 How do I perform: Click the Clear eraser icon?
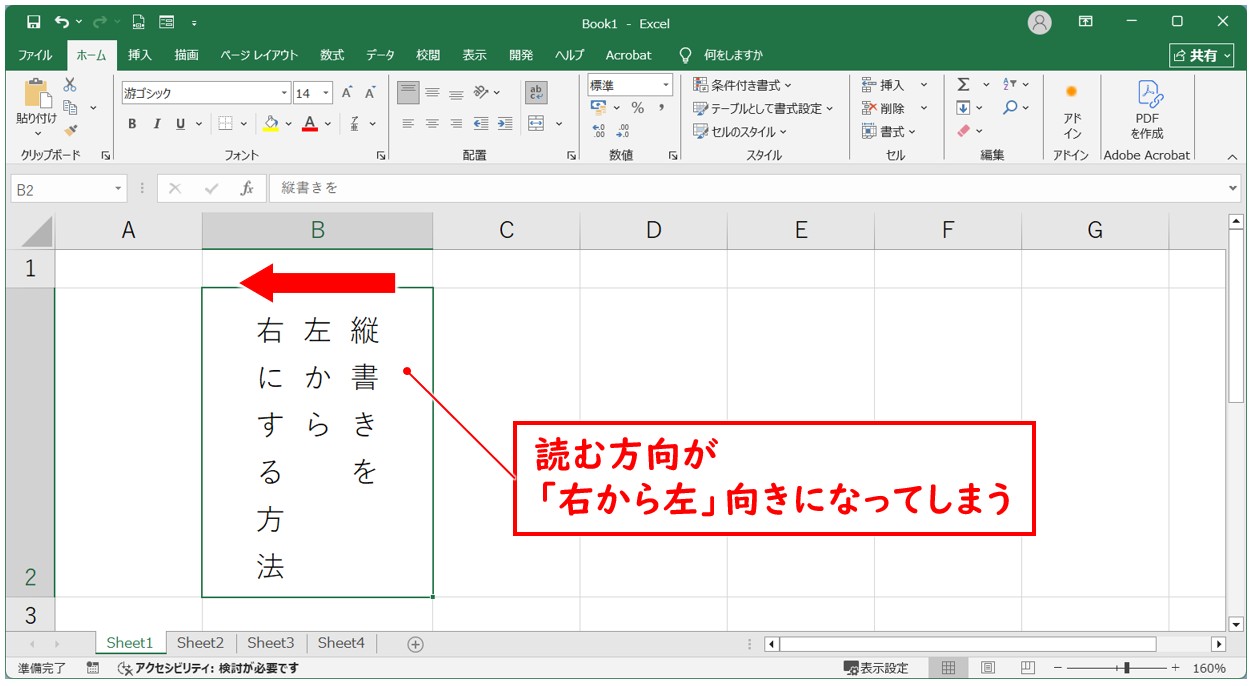point(963,131)
